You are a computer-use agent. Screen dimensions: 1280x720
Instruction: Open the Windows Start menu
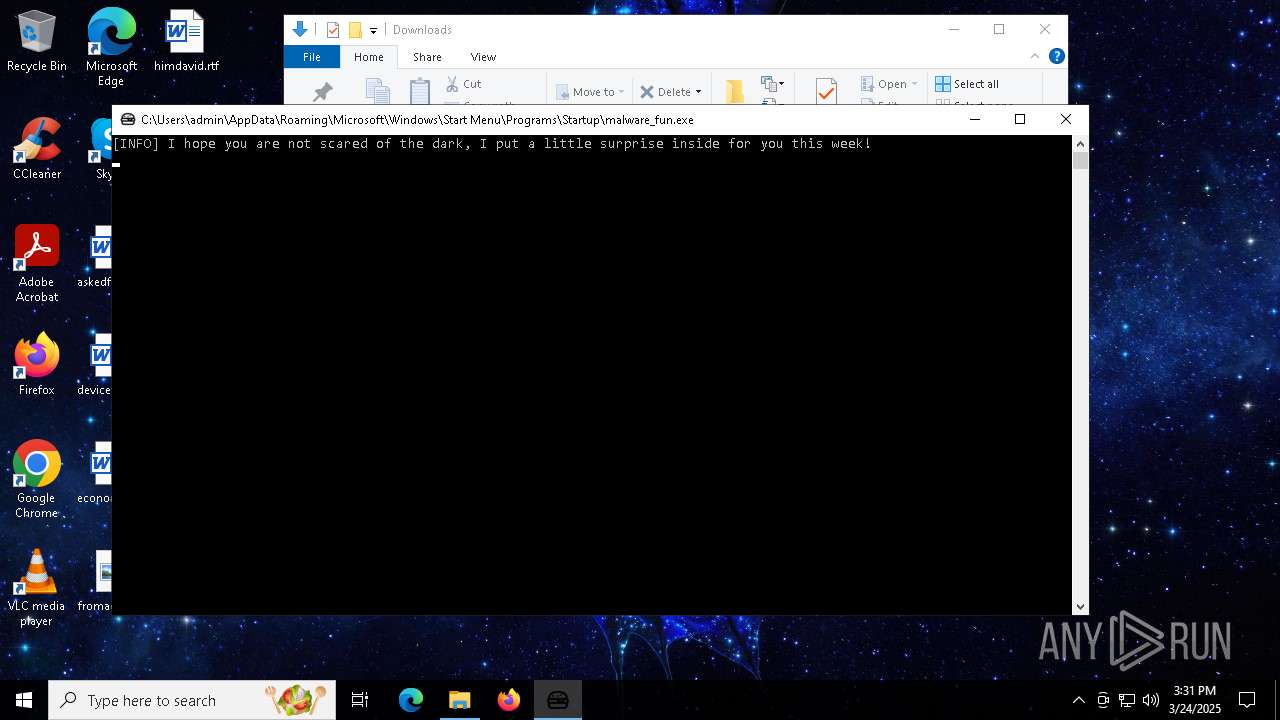24,700
